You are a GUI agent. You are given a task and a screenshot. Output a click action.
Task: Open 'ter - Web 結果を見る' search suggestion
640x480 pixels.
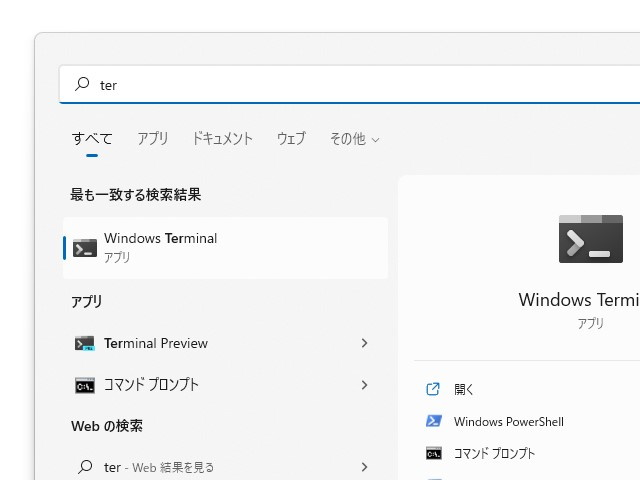(x=225, y=467)
